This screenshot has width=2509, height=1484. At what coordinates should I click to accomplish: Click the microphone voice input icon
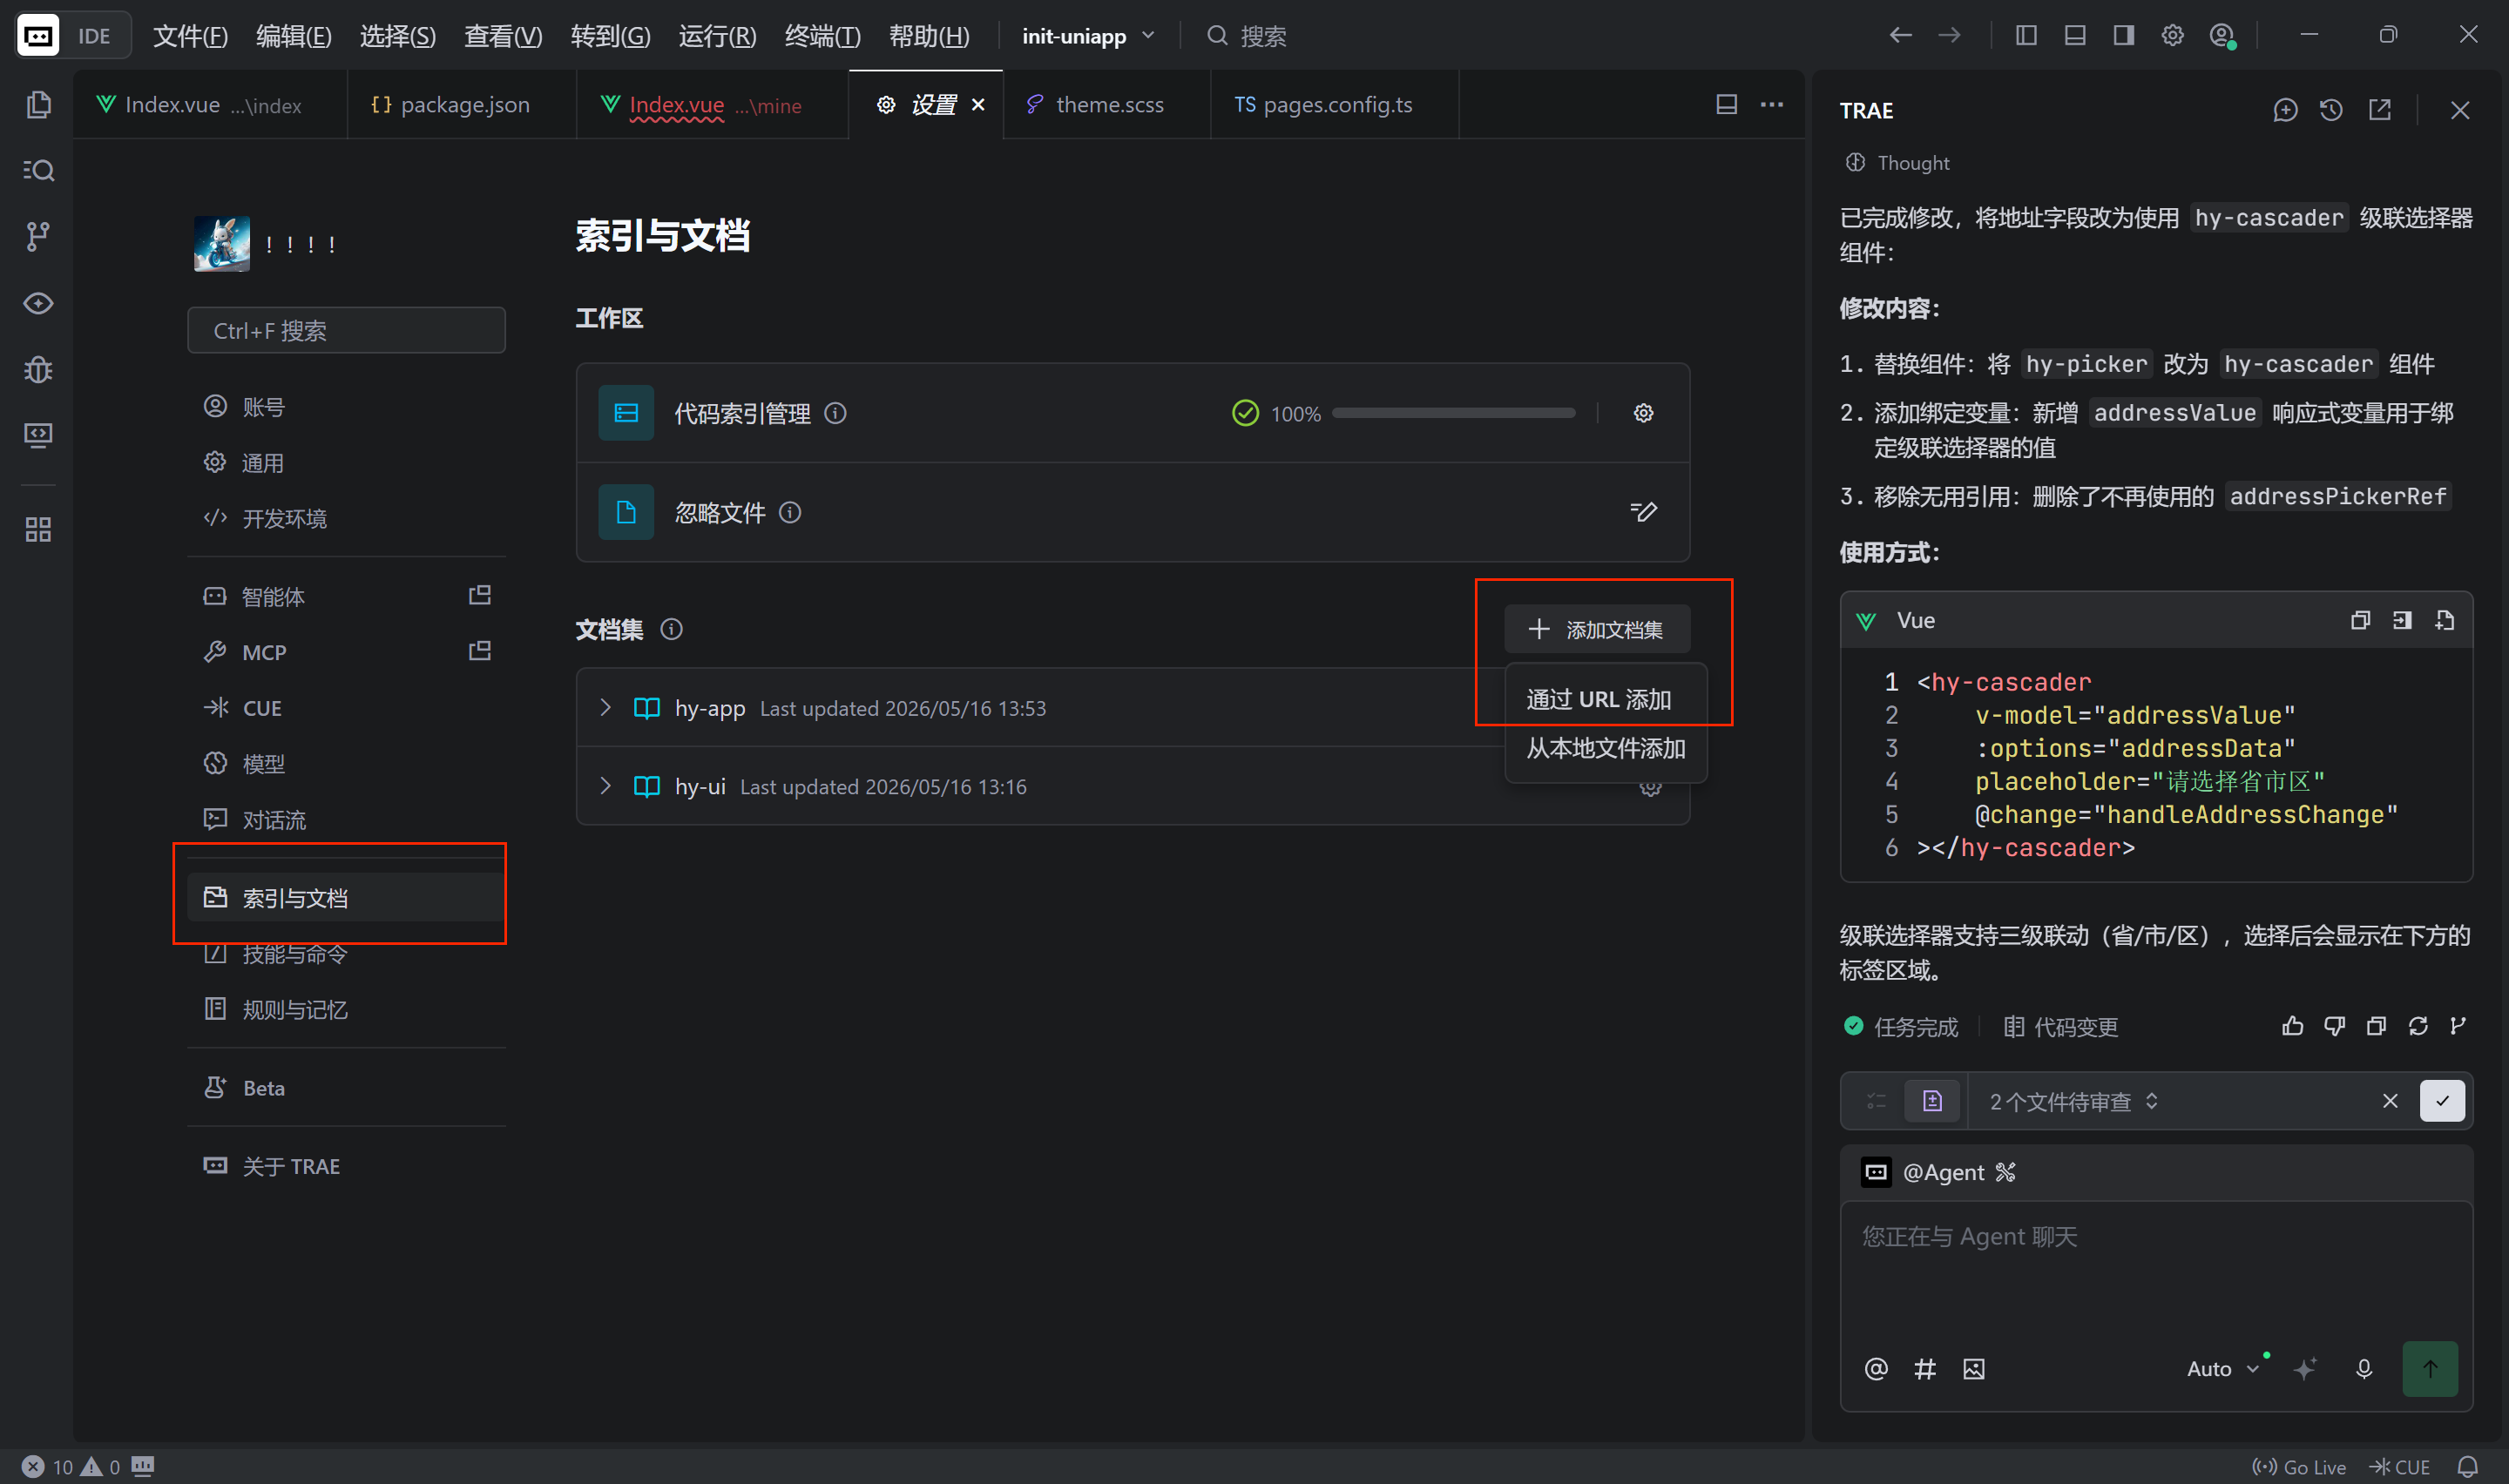(x=2363, y=1368)
